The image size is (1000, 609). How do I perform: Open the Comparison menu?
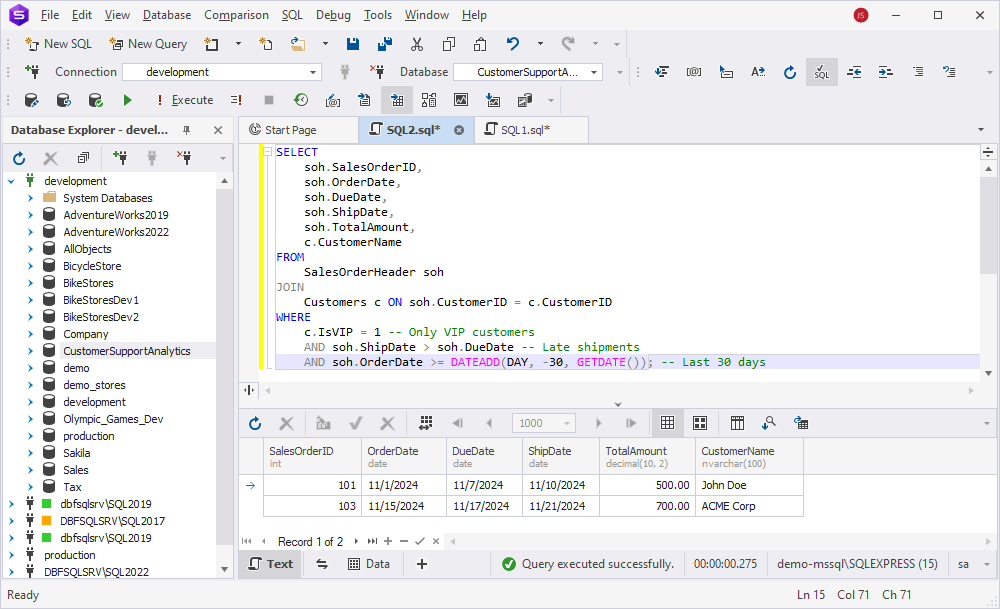tap(236, 15)
